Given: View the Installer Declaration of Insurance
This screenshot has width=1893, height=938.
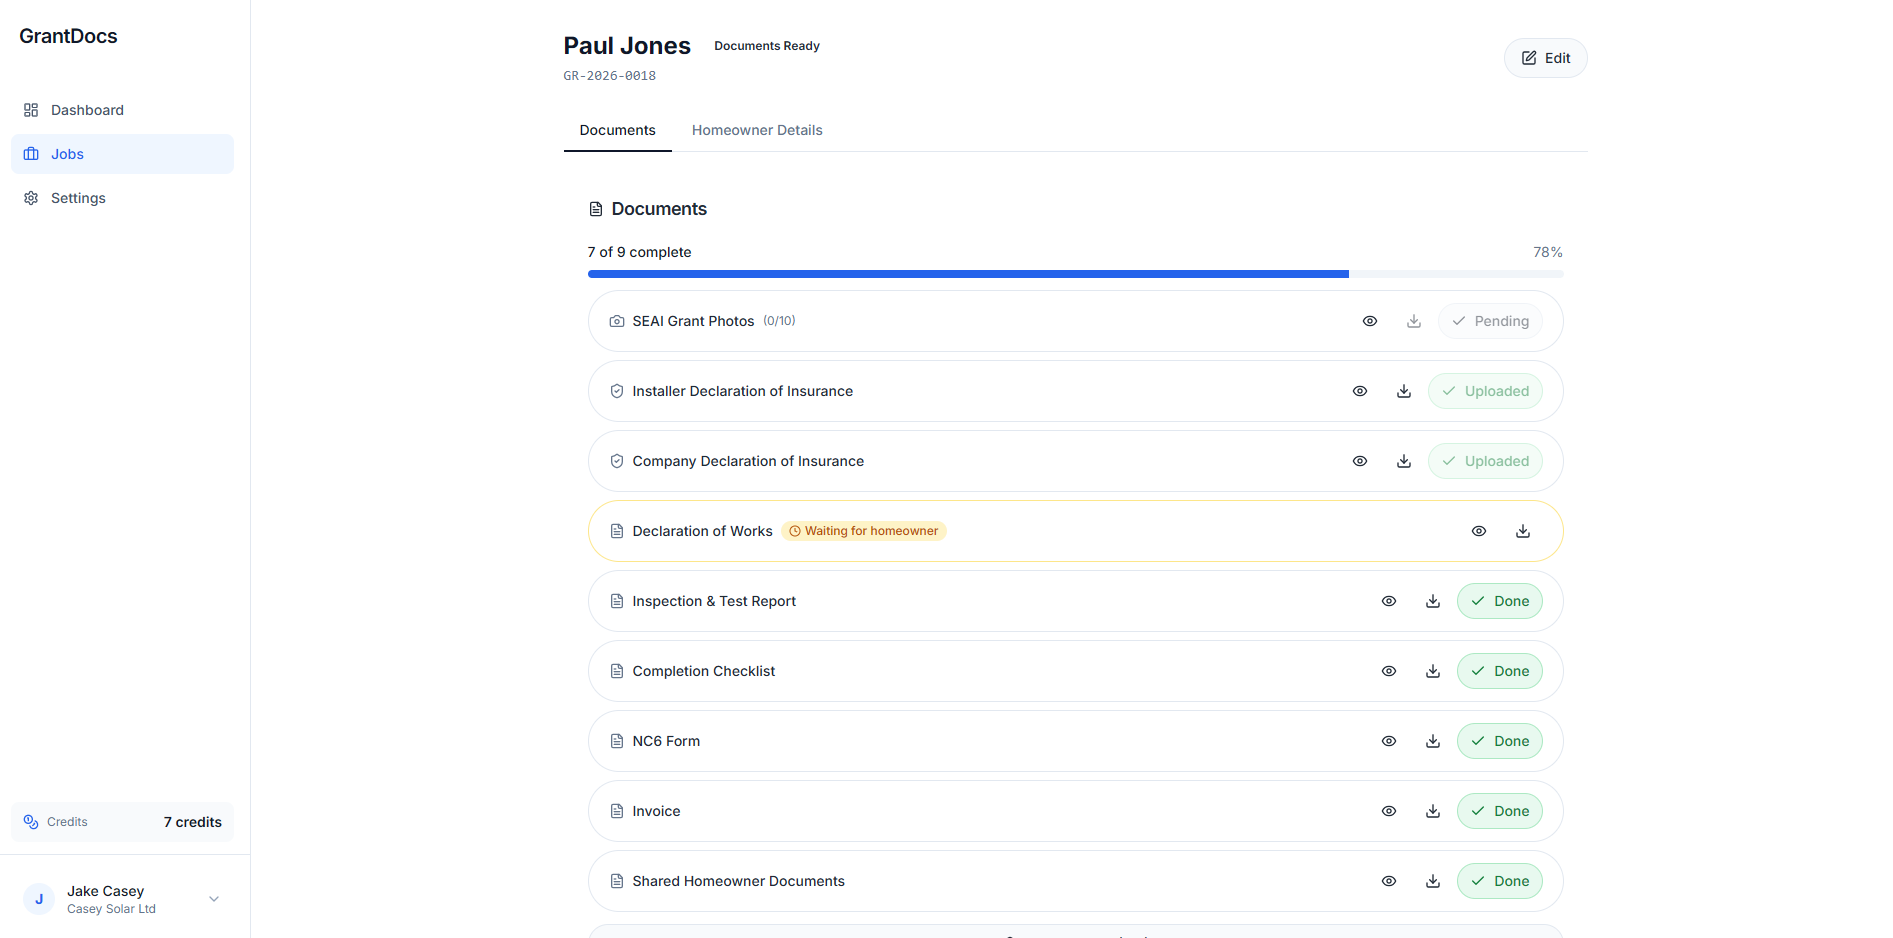Looking at the screenshot, I should (1360, 391).
